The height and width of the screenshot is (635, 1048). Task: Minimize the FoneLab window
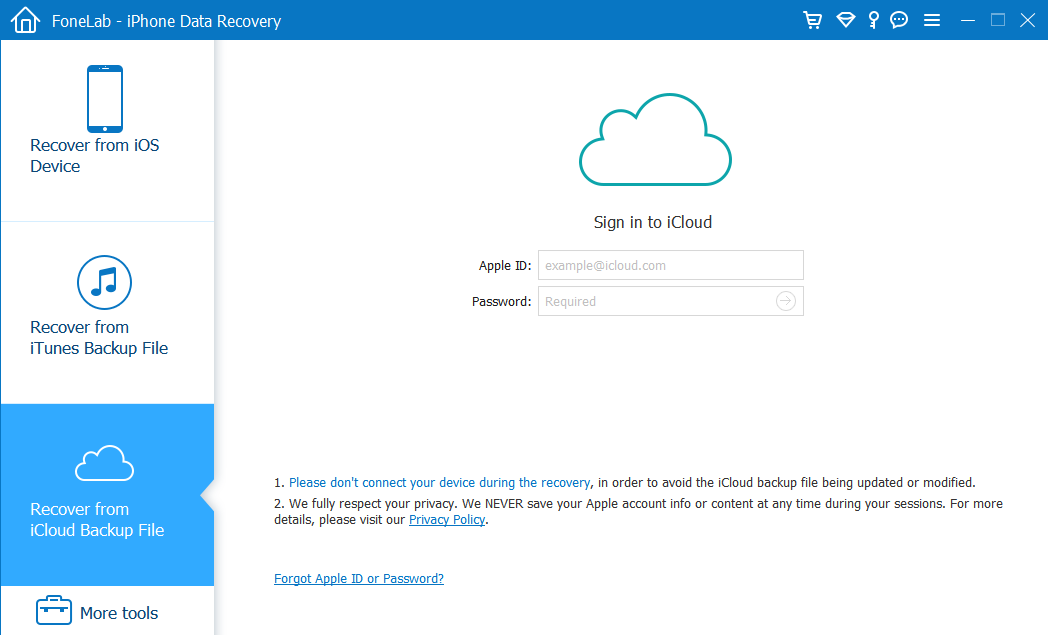coord(967,20)
